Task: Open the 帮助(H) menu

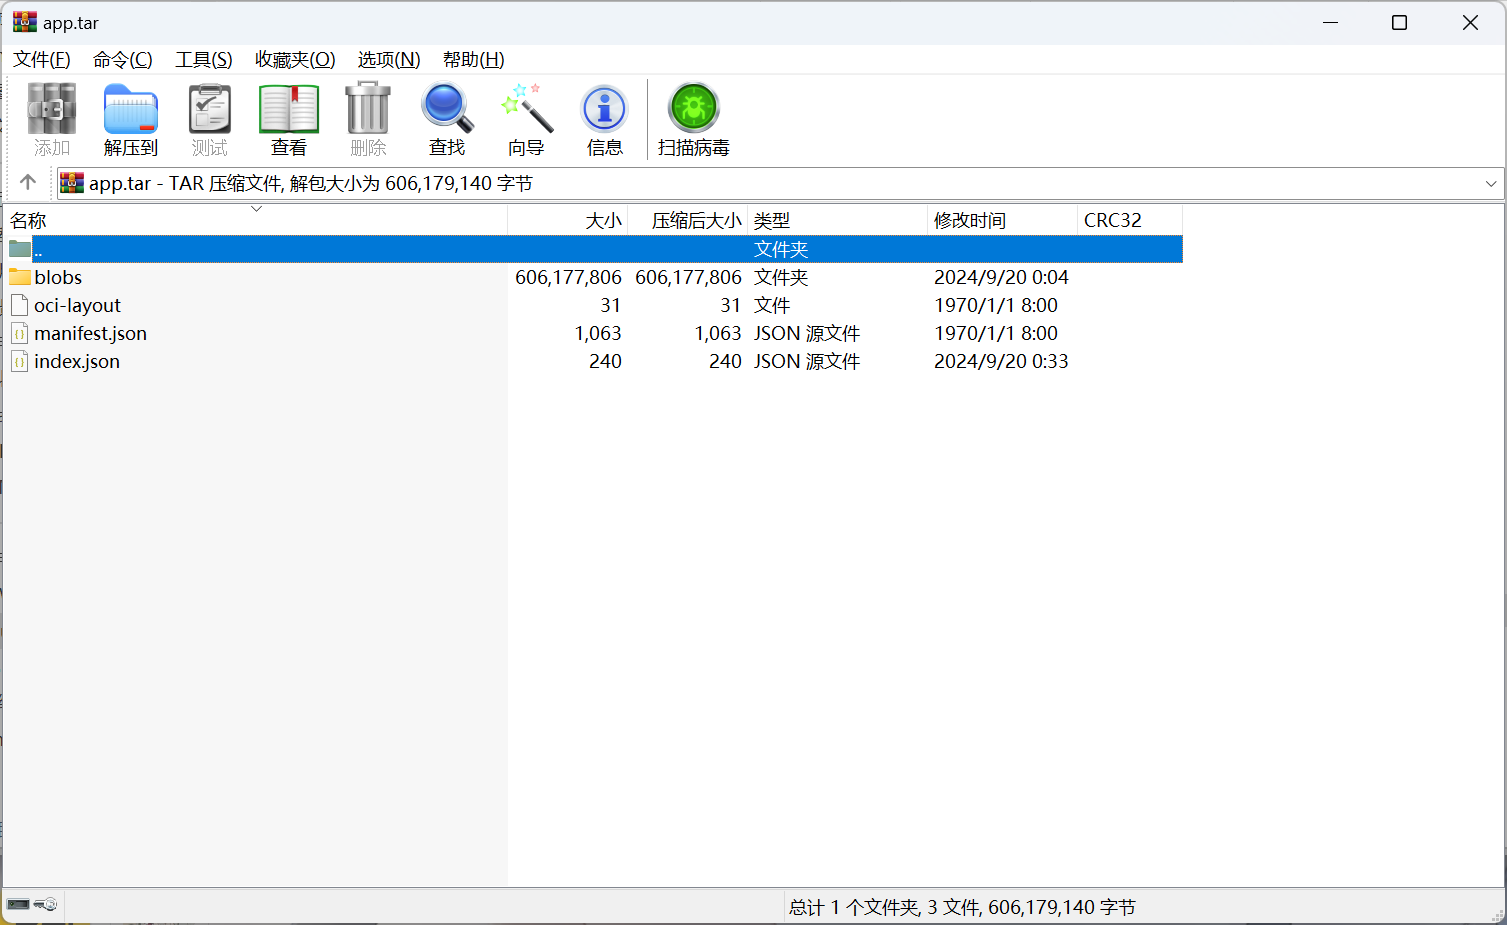Action: 474,60
